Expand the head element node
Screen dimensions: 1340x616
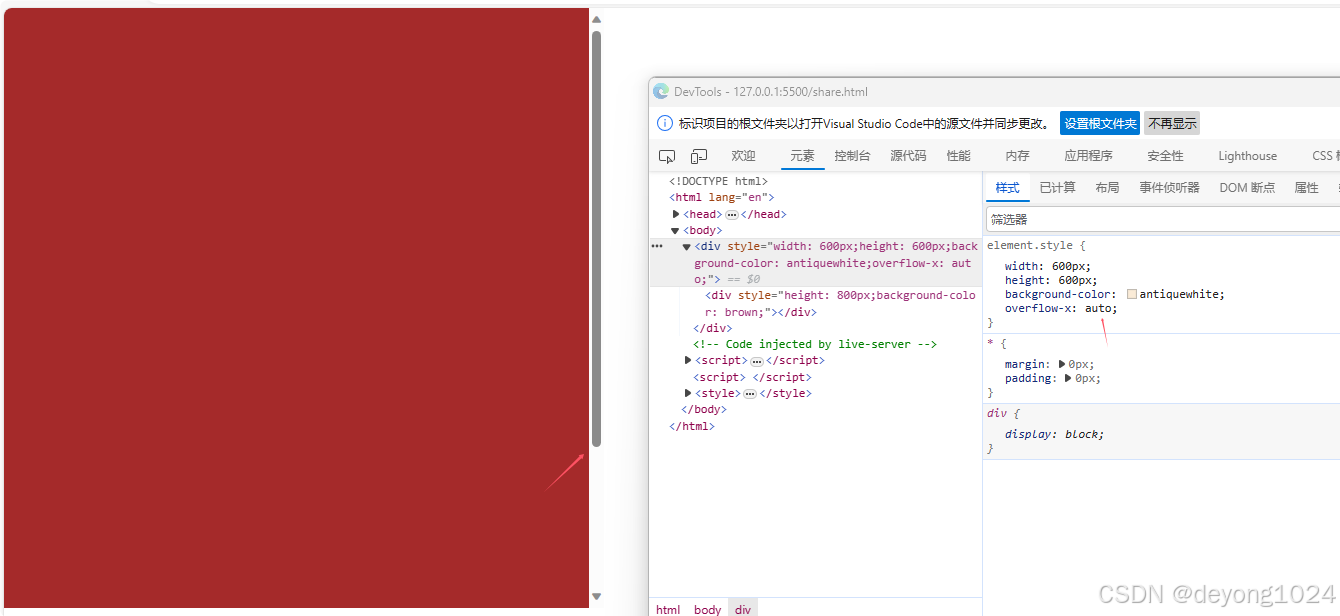click(x=677, y=214)
